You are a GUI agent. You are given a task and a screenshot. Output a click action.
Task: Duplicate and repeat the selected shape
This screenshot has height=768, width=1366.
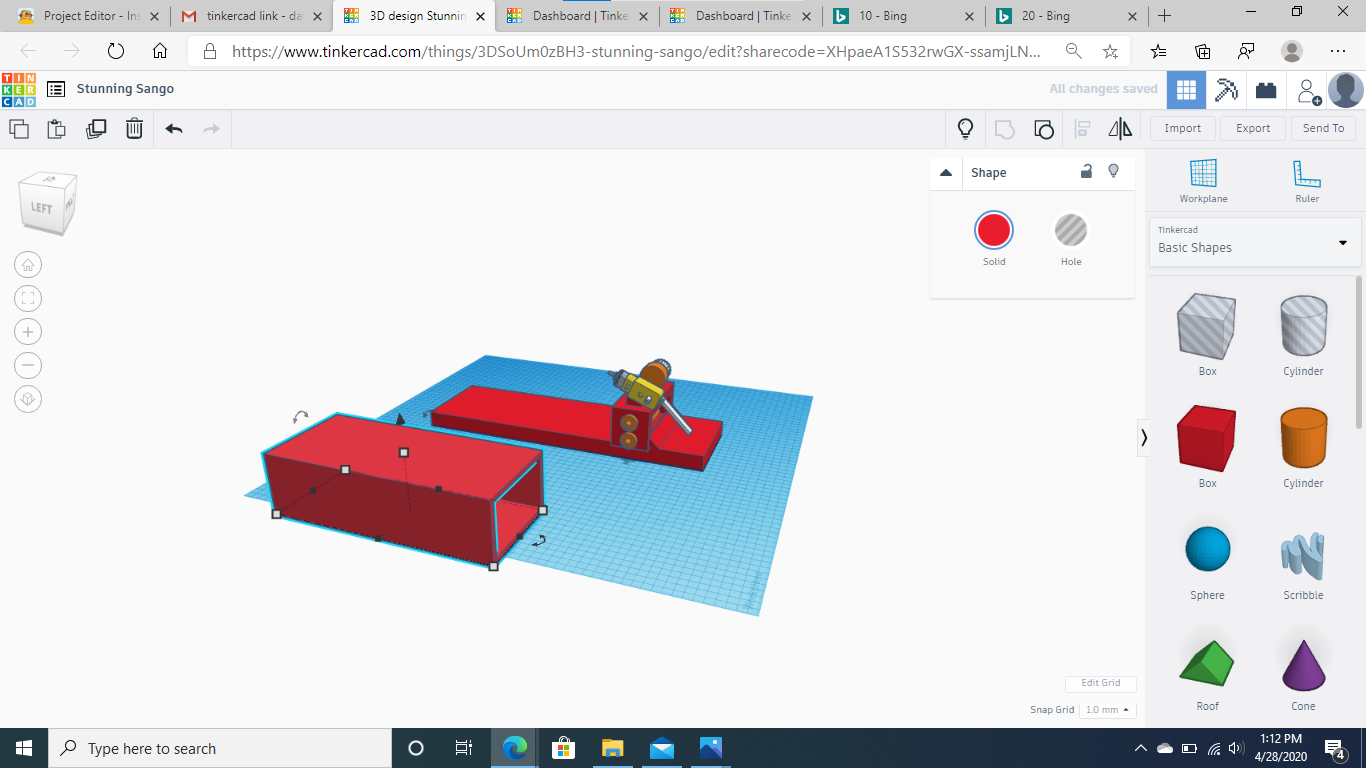click(x=96, y=129)
